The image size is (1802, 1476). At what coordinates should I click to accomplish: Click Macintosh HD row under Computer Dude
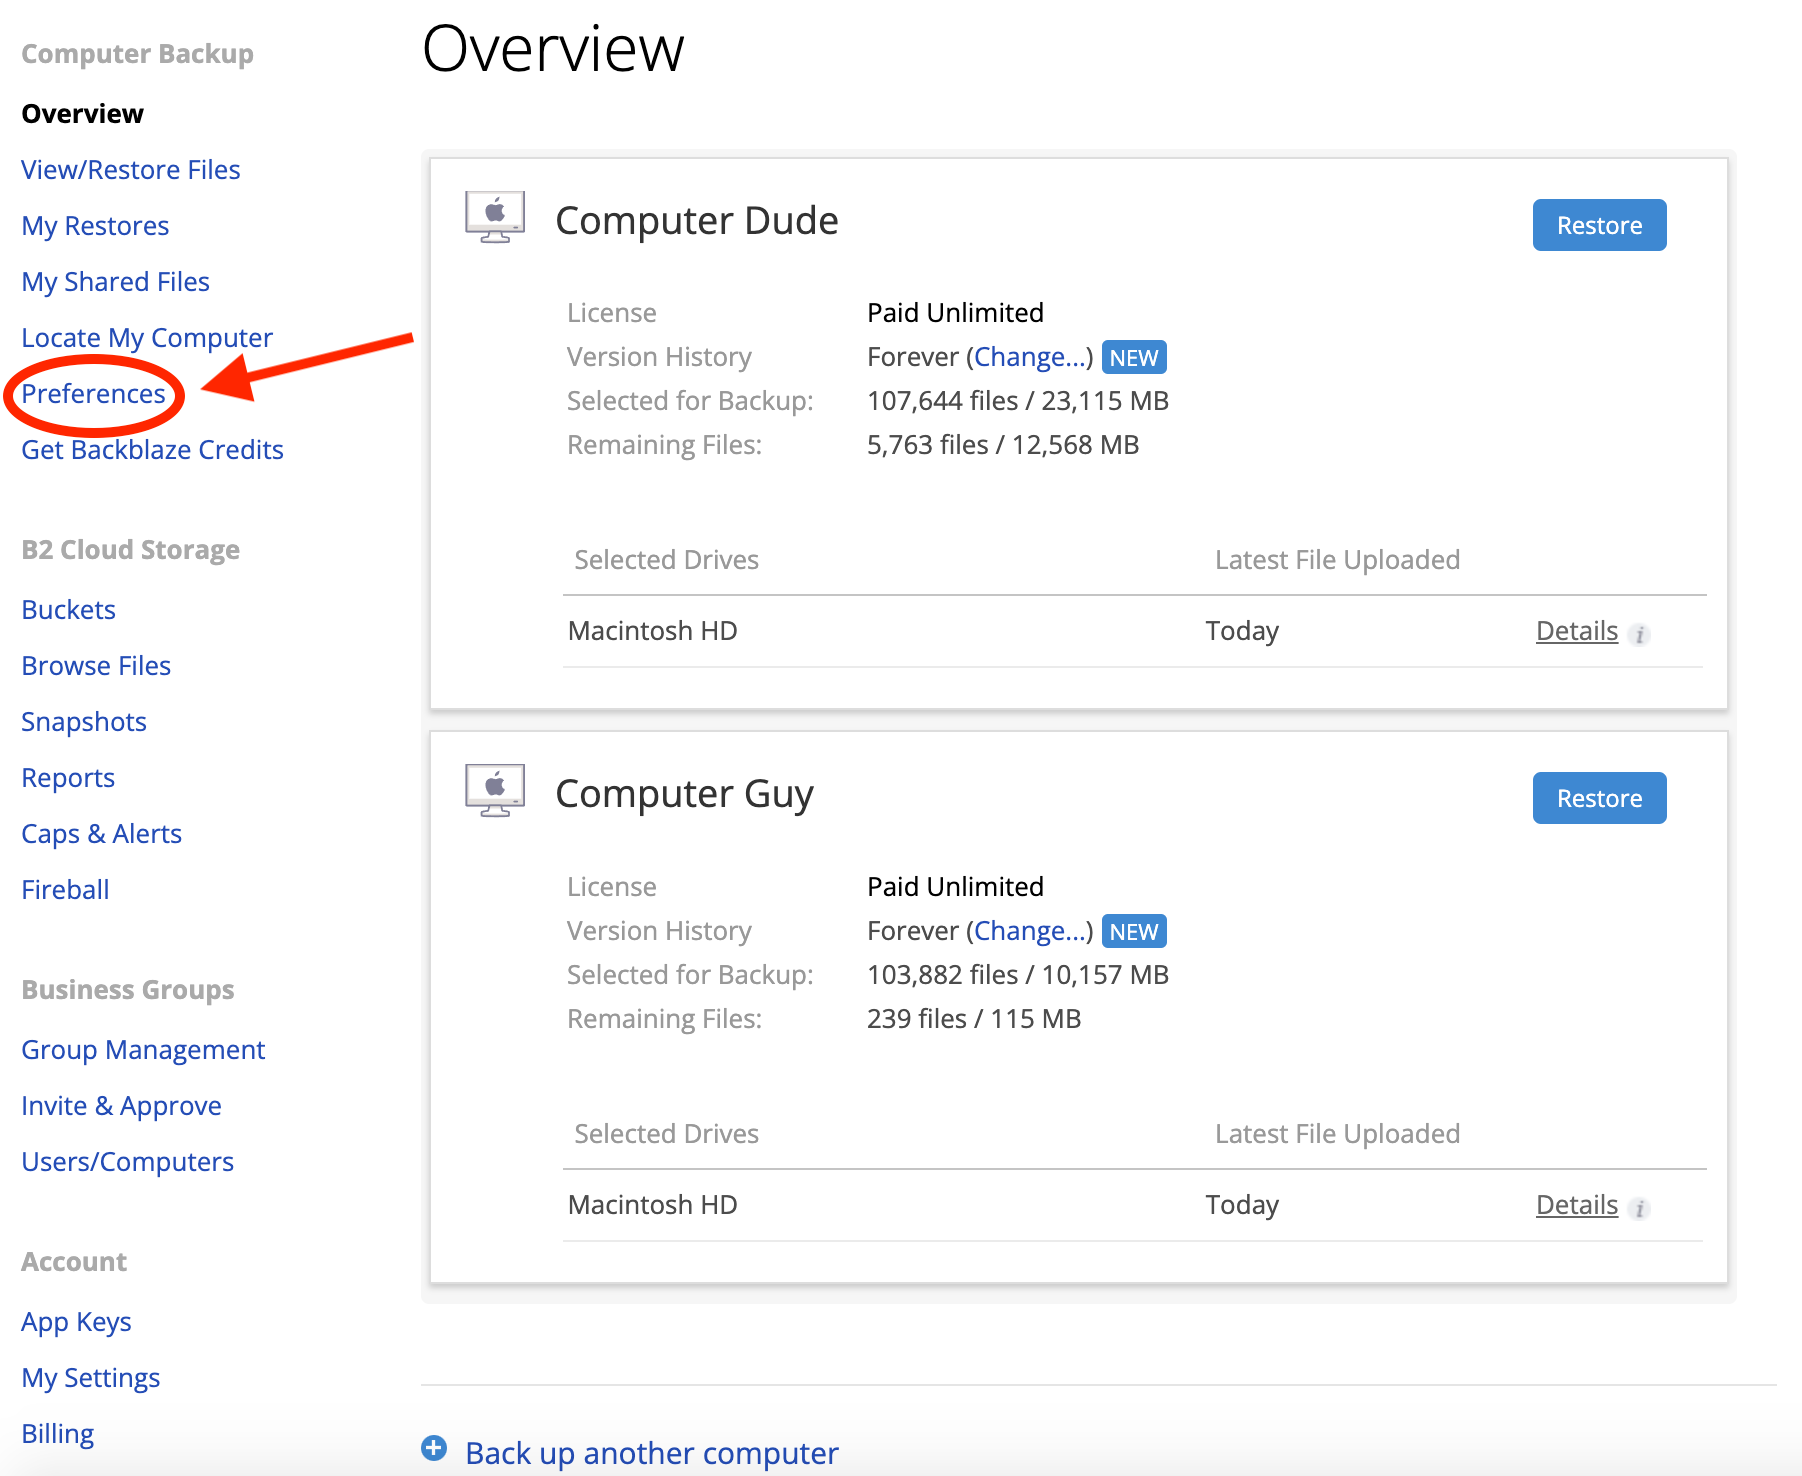[1133, 631]
